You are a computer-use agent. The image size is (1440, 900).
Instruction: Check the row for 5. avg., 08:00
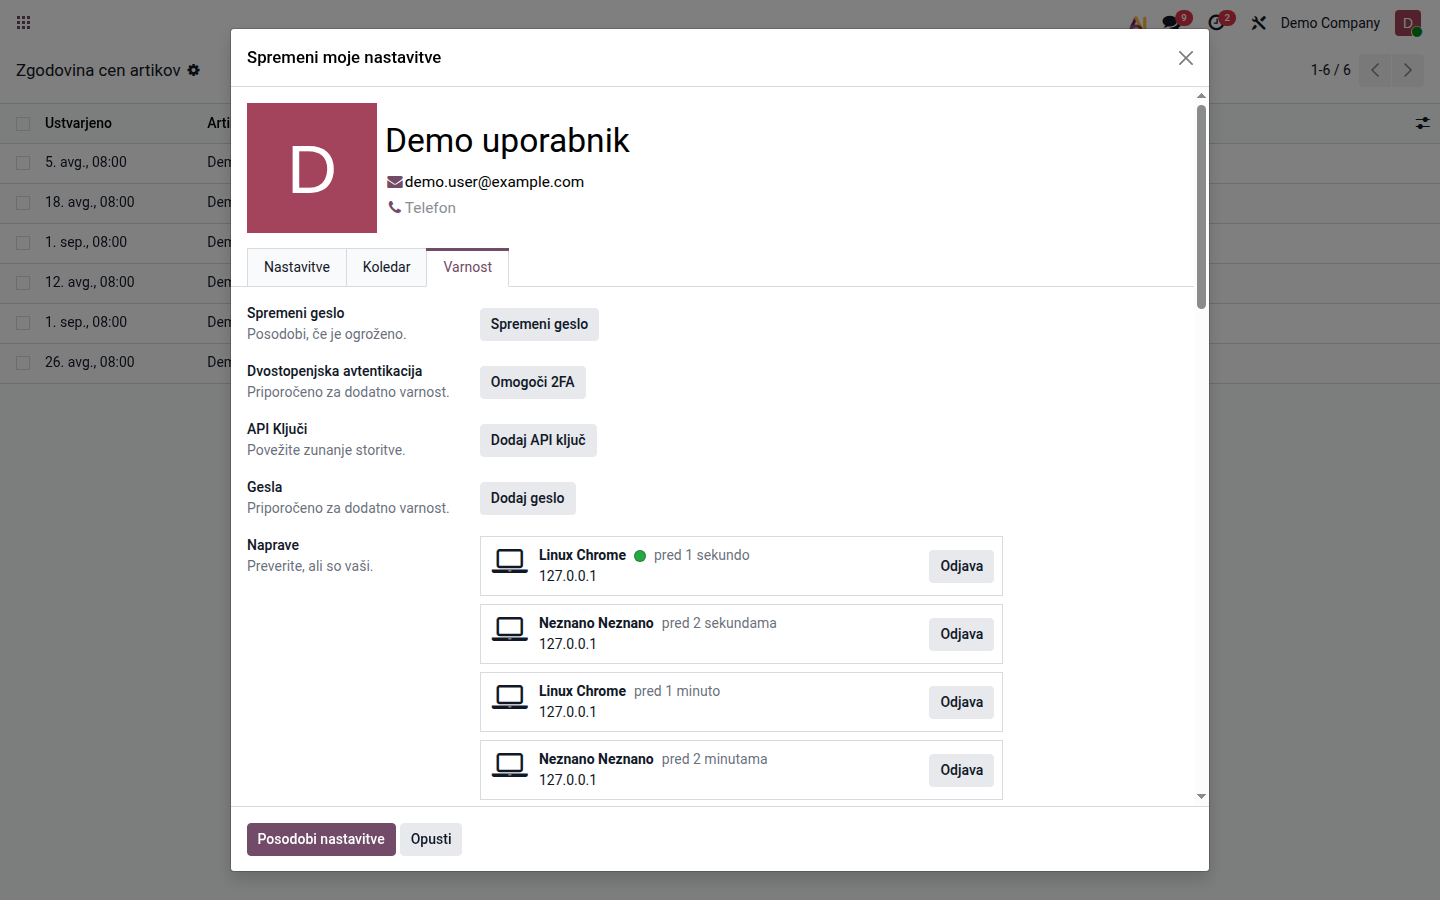tap(23, 163)
